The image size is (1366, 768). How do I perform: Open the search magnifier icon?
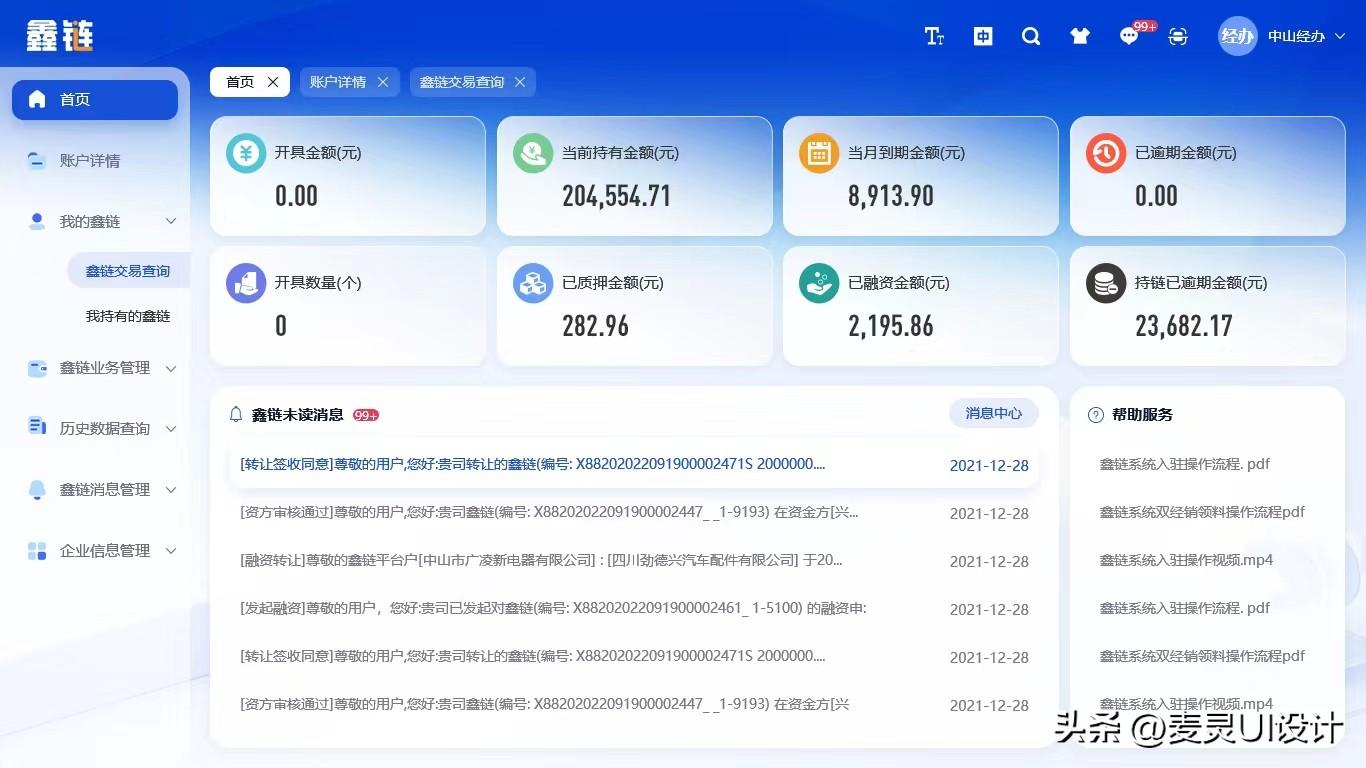coord(1031,37)
